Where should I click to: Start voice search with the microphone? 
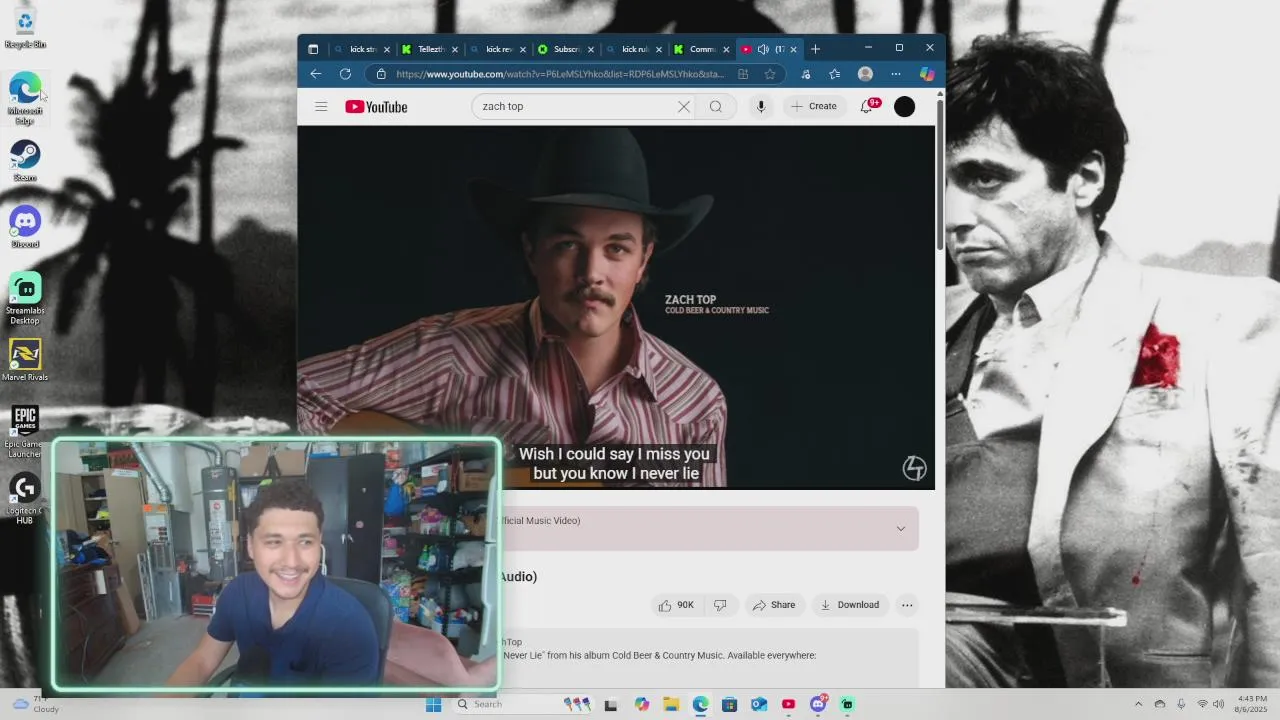click(761, 106)
